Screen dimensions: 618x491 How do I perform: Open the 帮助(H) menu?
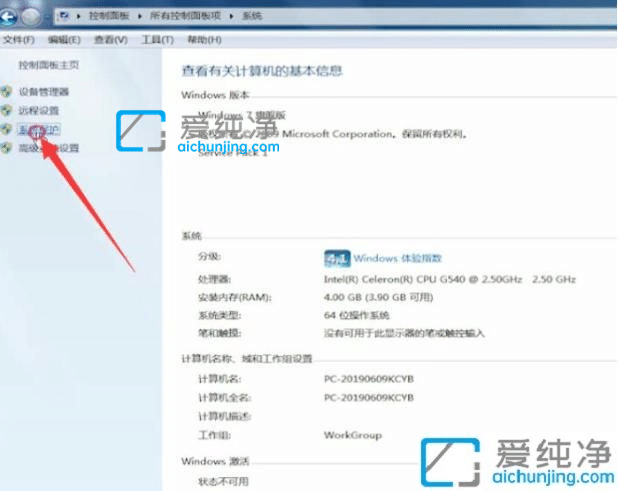point(204,40)
